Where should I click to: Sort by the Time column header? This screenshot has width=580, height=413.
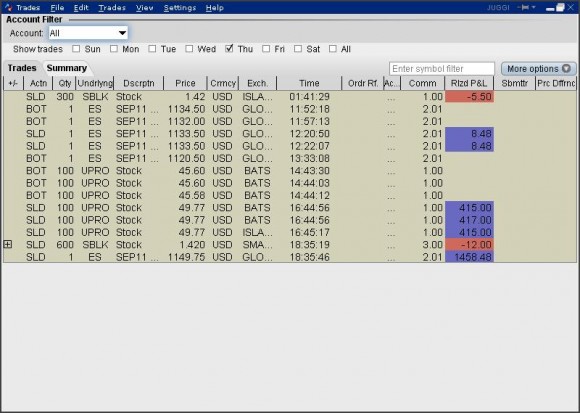309,84
